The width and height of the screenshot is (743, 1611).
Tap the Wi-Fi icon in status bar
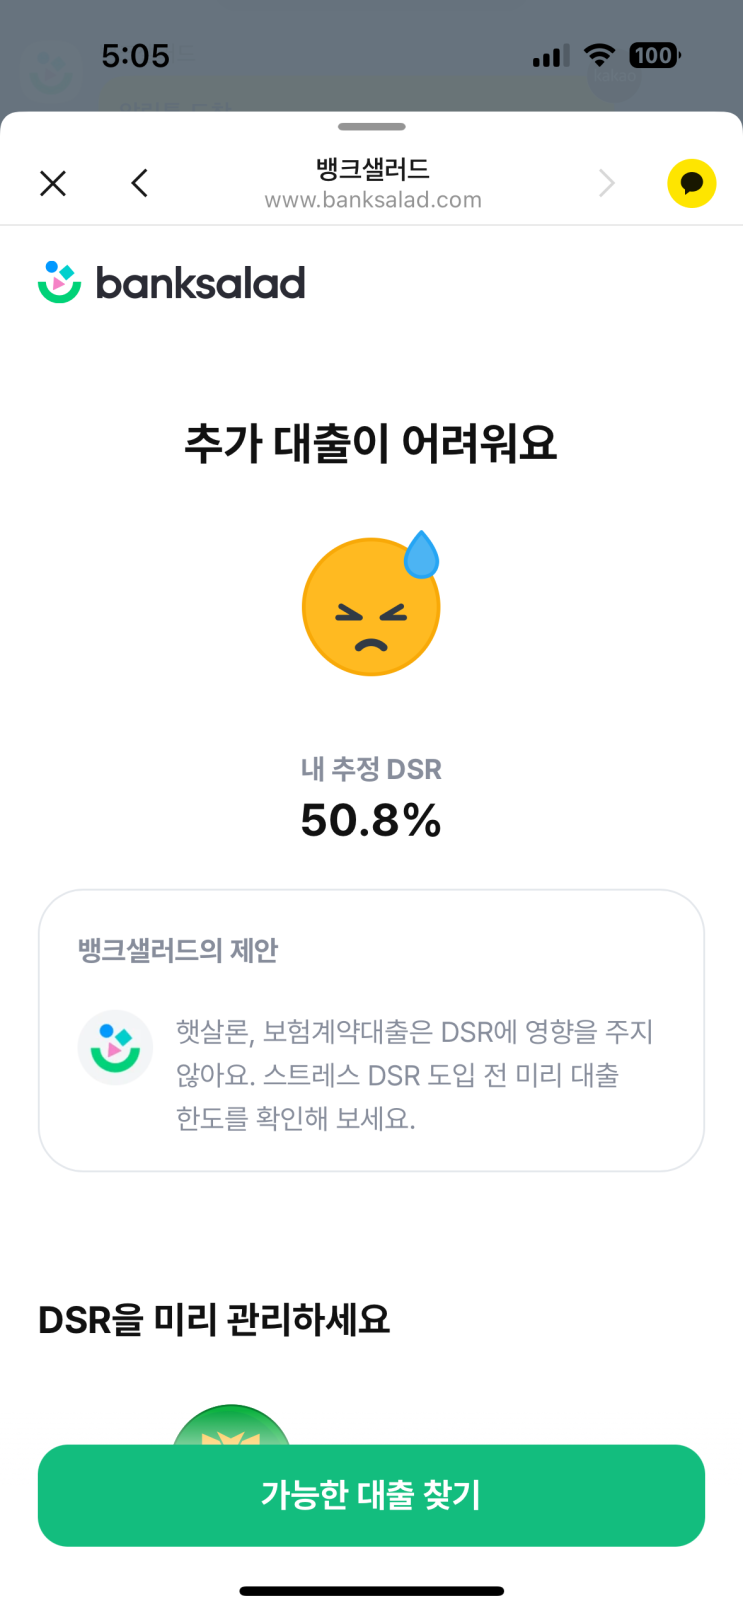pos(599,56)
